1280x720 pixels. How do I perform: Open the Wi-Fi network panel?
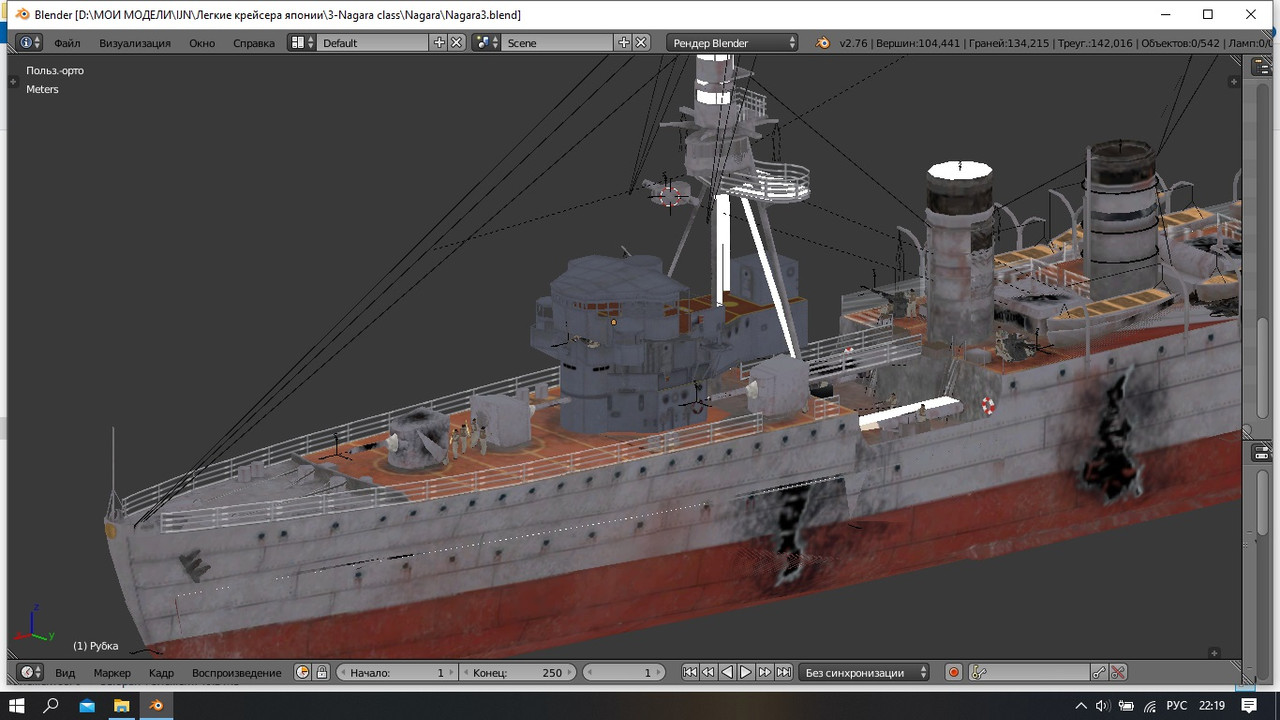pos(1150,706)
